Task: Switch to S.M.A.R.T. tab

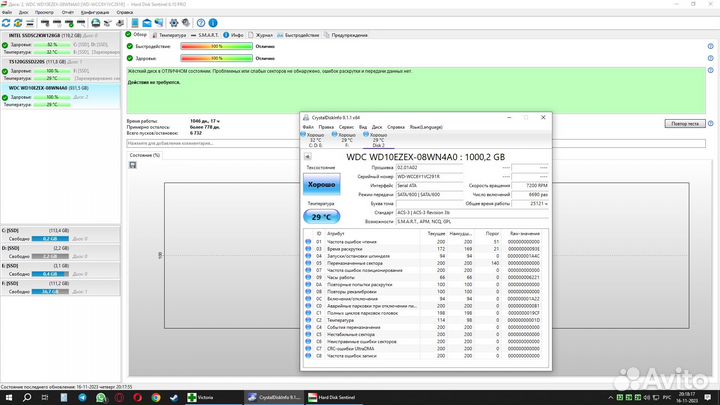Action: (205, 35)
